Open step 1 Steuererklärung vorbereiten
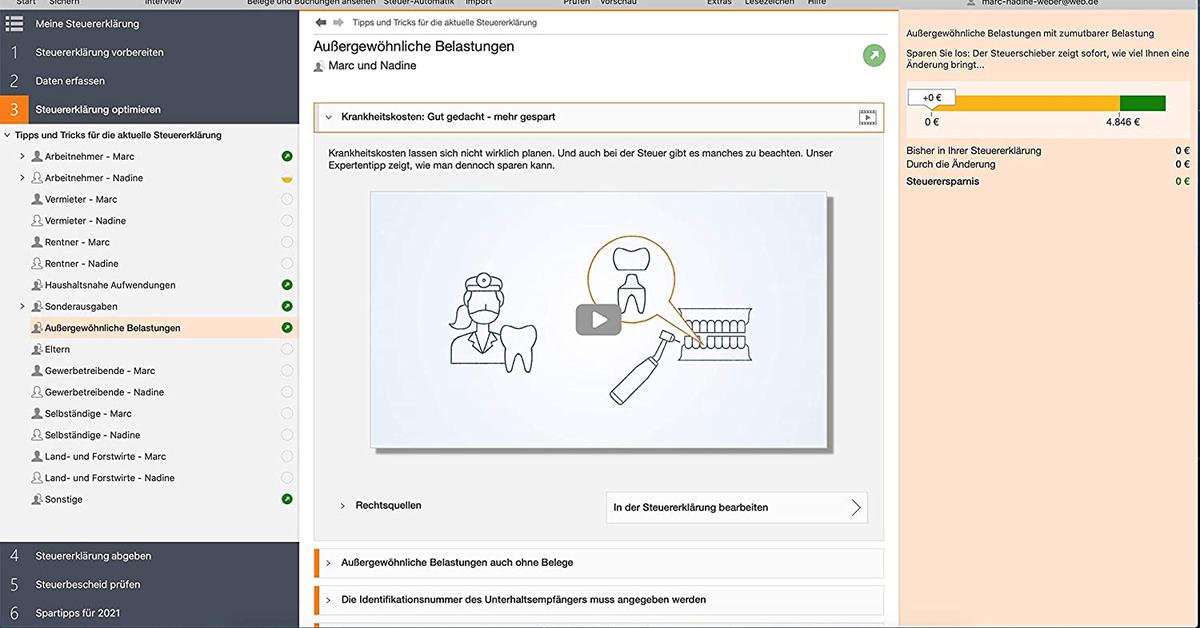 149,52
